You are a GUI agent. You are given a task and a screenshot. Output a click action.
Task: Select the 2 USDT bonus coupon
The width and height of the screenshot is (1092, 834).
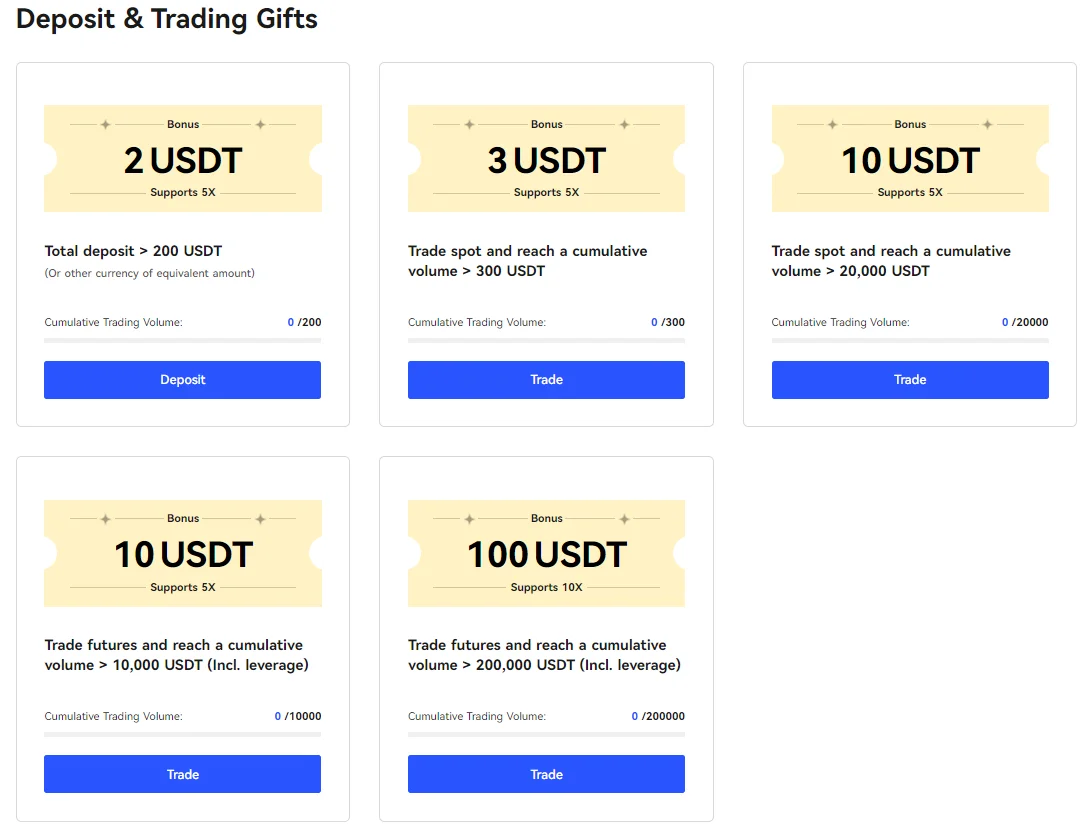click(182, 158)
